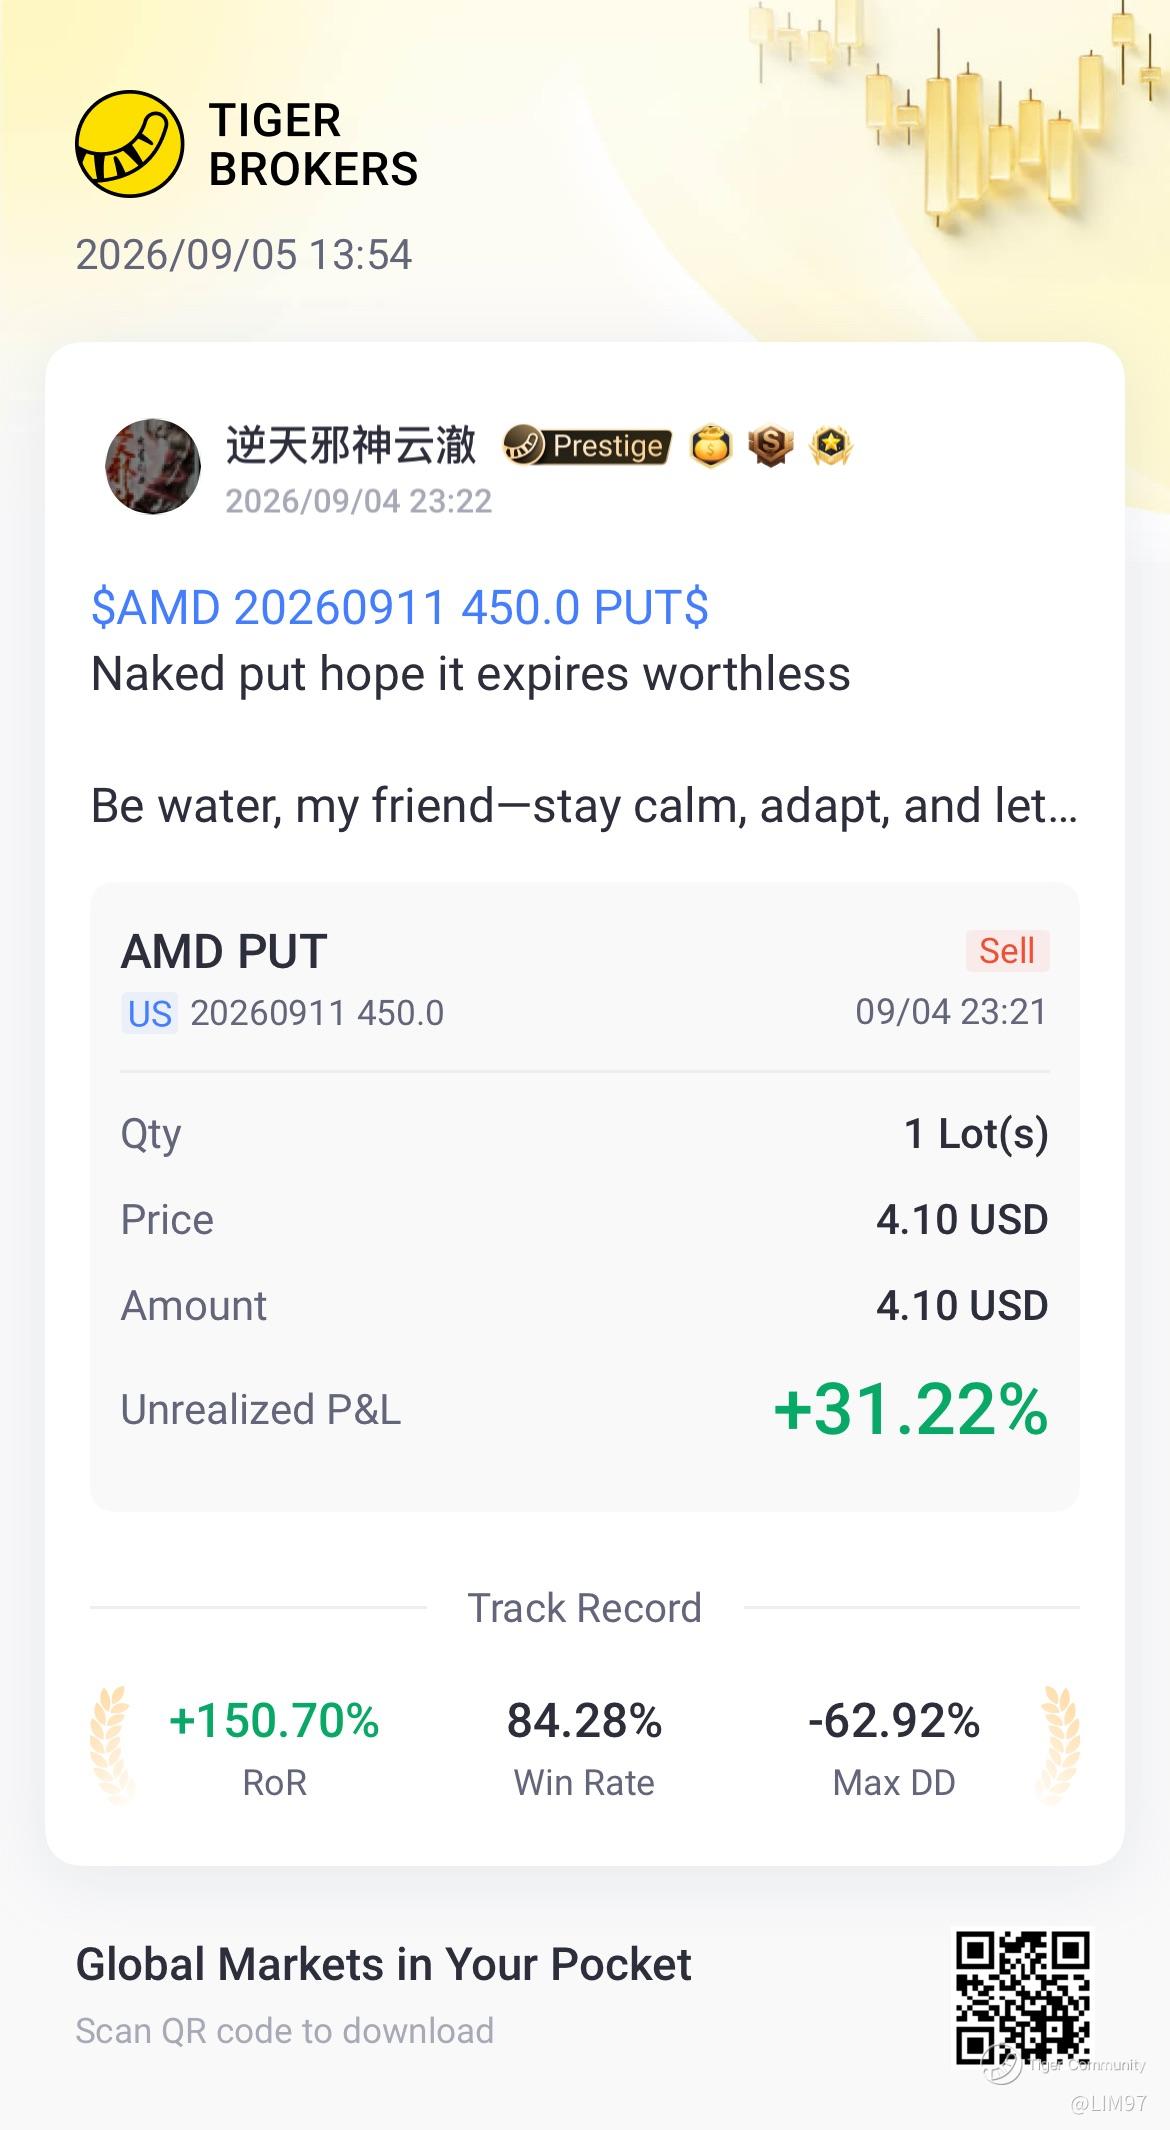Image resolution: width=1170 pixels, height=2130 pixels.
Task: Click the username 逆天邪神云澈
Action: [351, 444]
